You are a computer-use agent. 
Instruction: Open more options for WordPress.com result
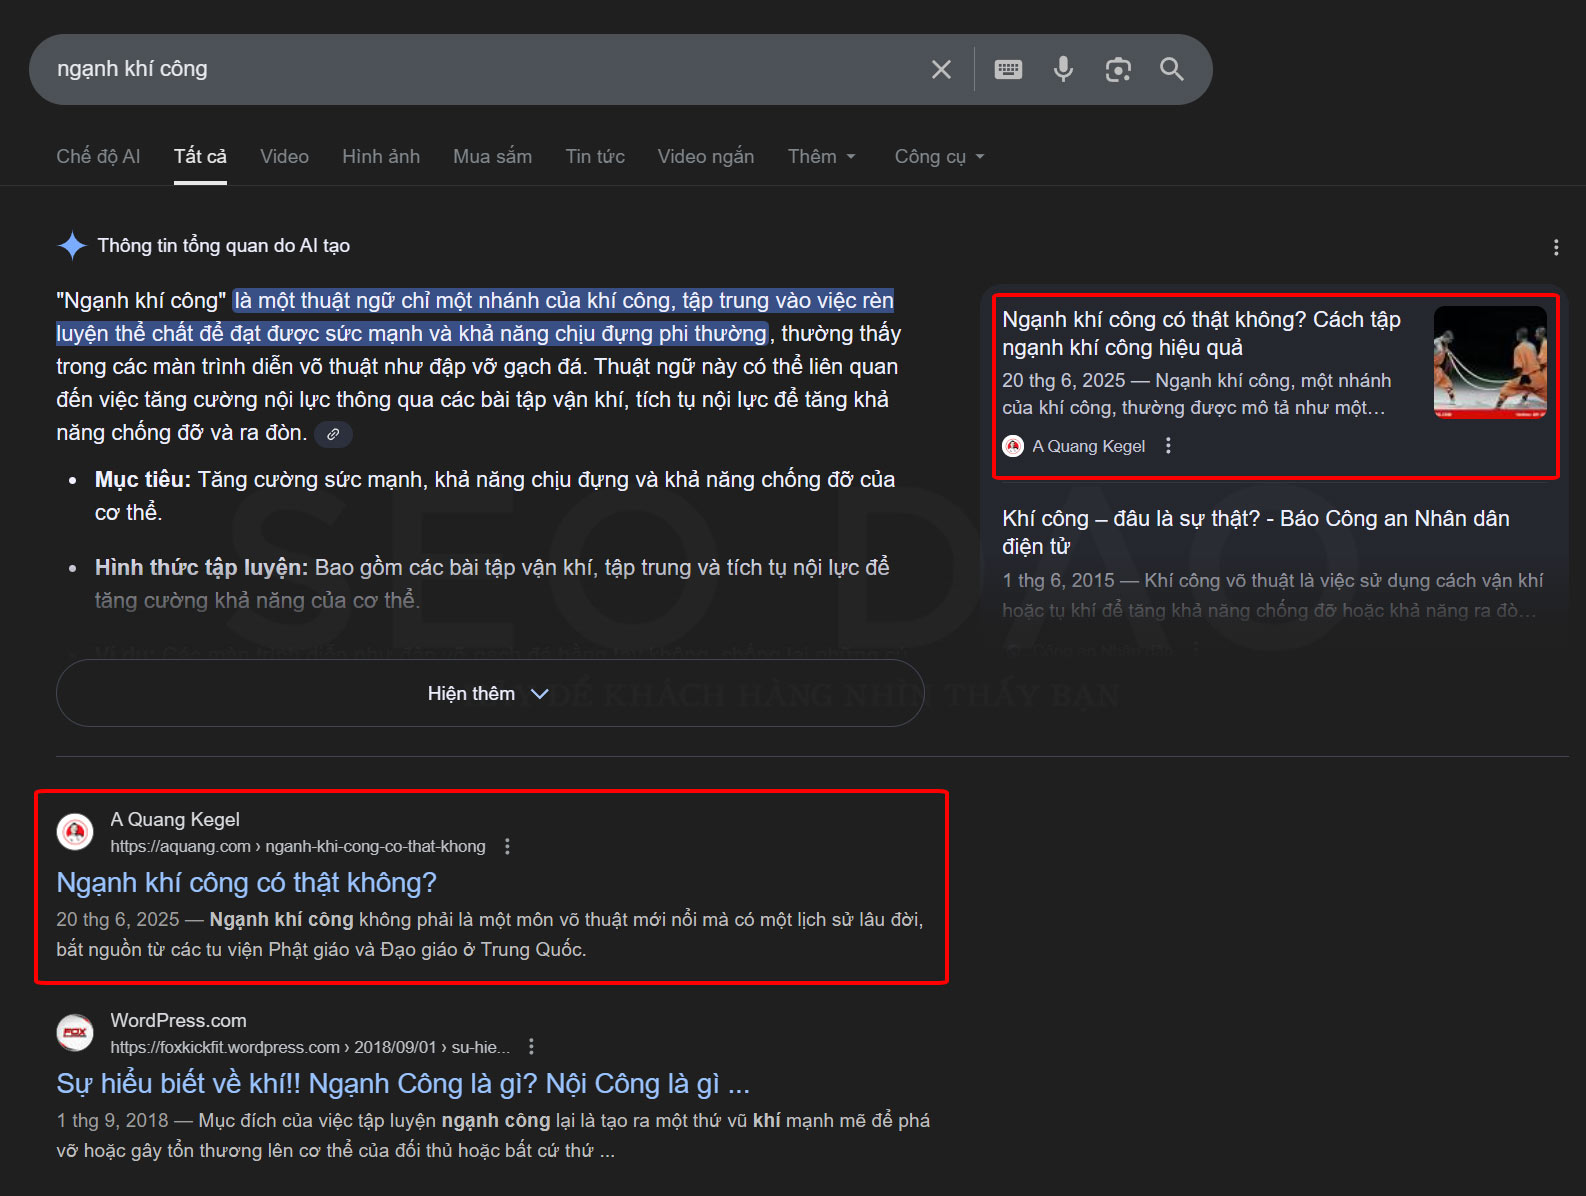[532, 1047]
